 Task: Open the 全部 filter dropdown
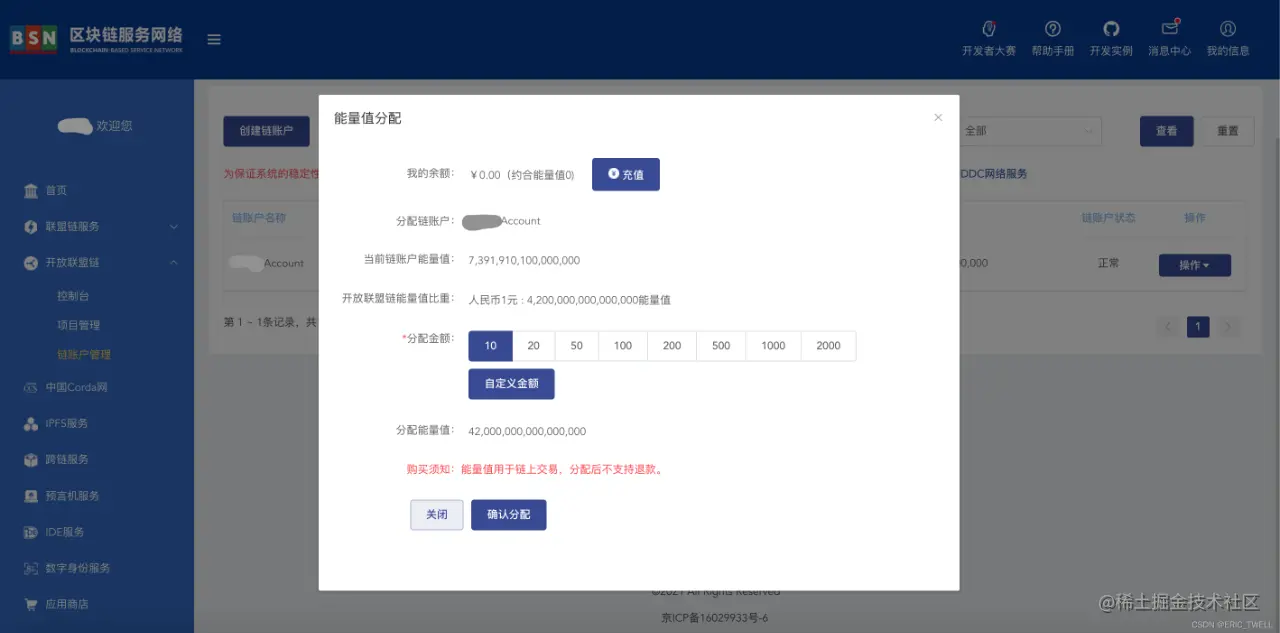[x=1030, y=131]
